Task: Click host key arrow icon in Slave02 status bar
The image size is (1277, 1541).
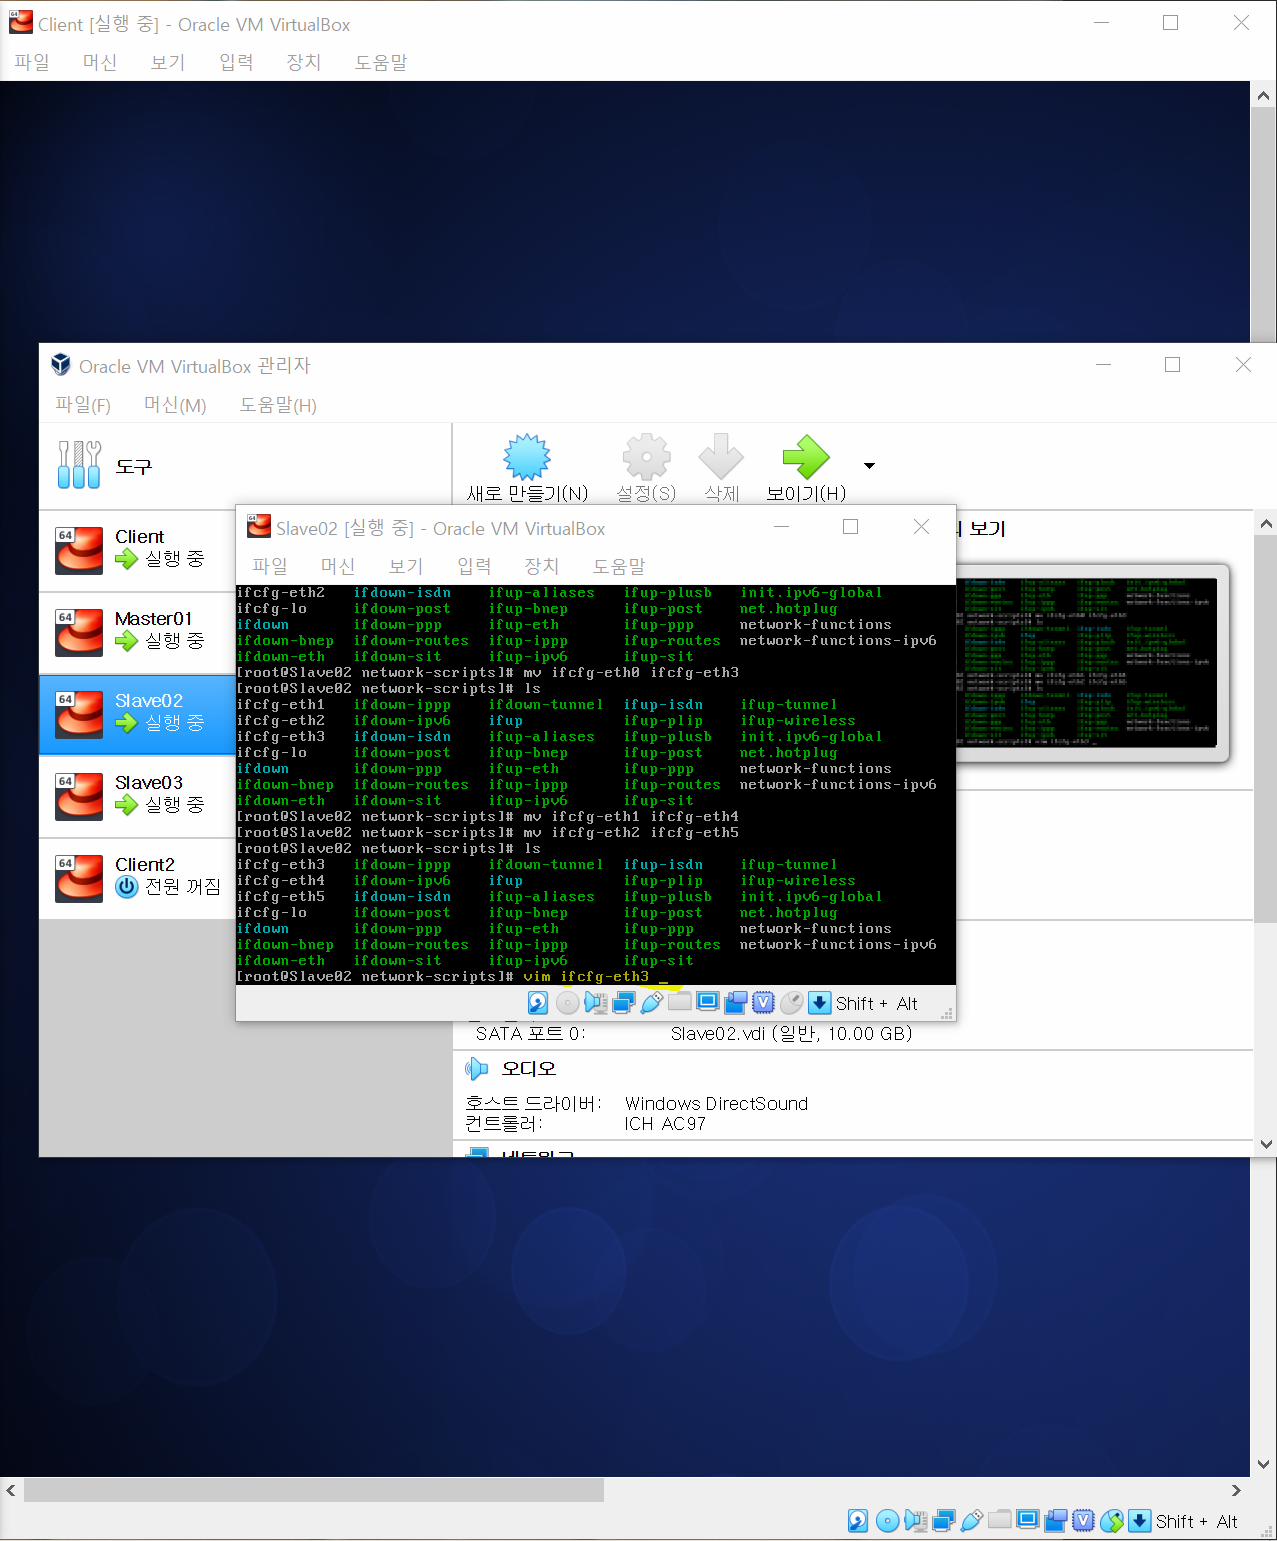Action: coord(820,1002)
